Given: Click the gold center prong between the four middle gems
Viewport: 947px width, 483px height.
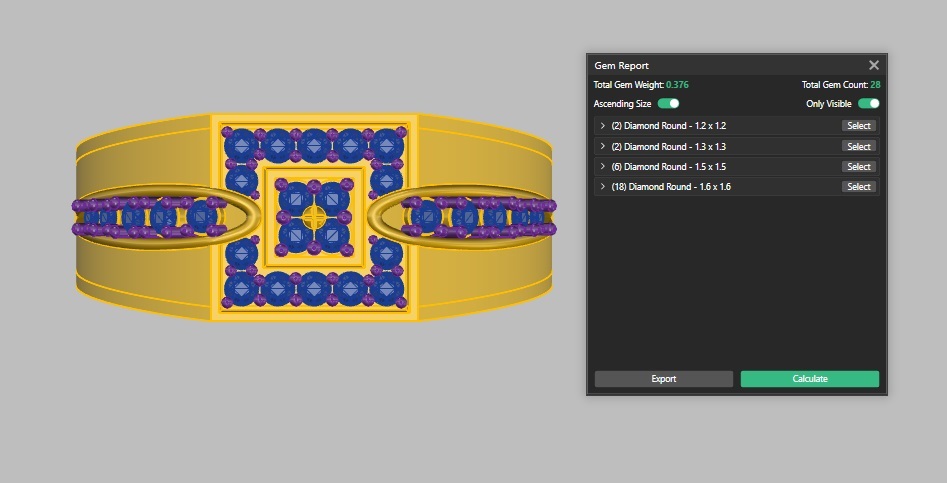Looking at the screenshot, I should (314, 217).
